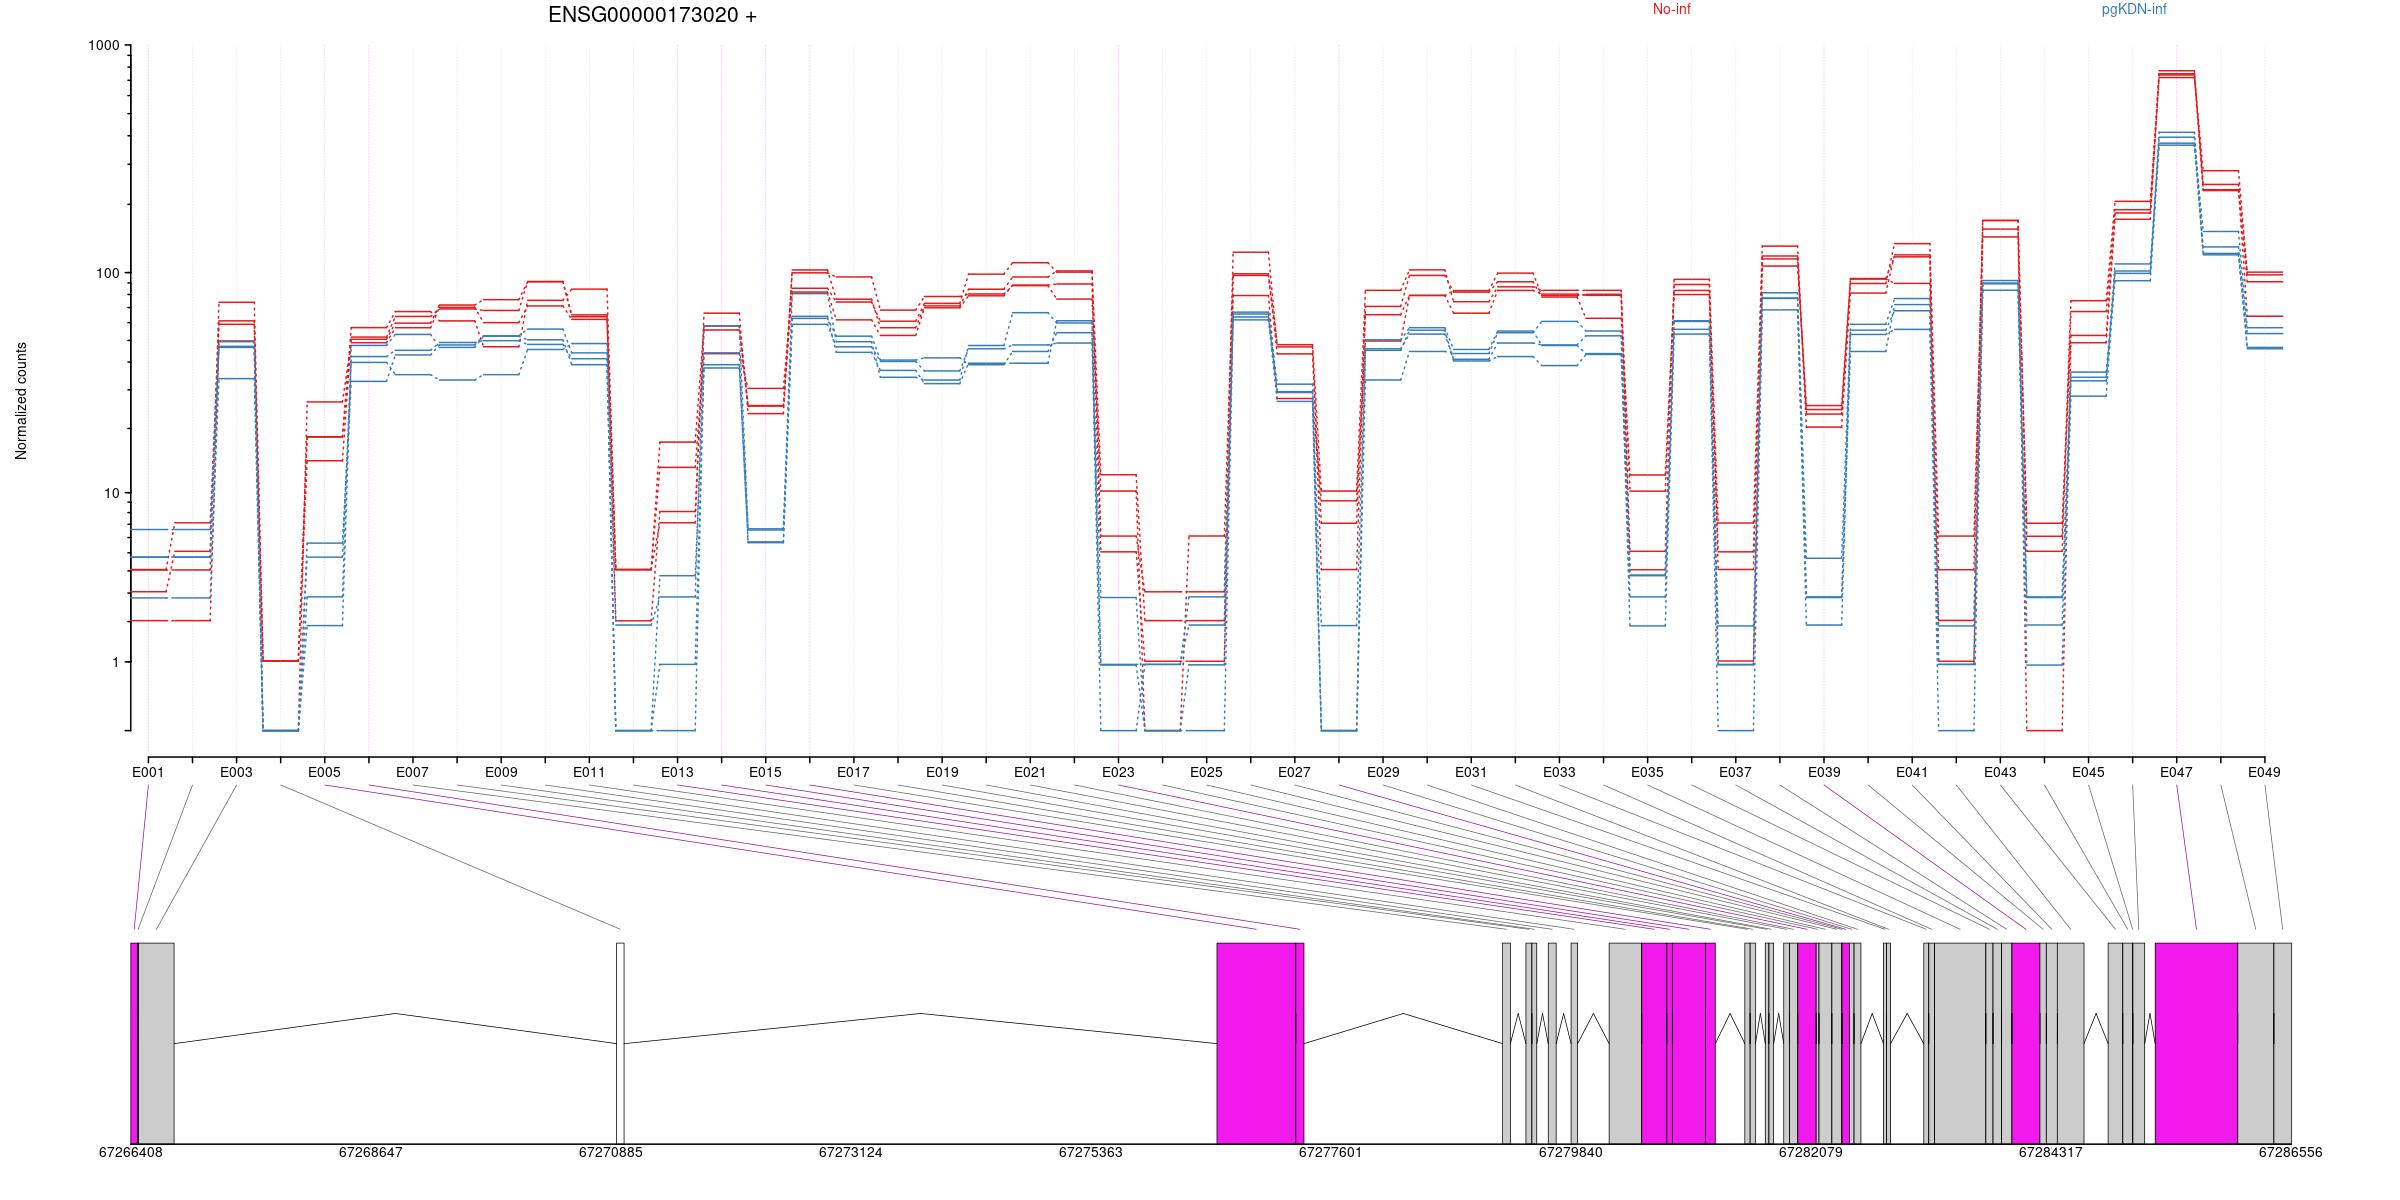
Task: Click exon label E003
Action: 236,772
